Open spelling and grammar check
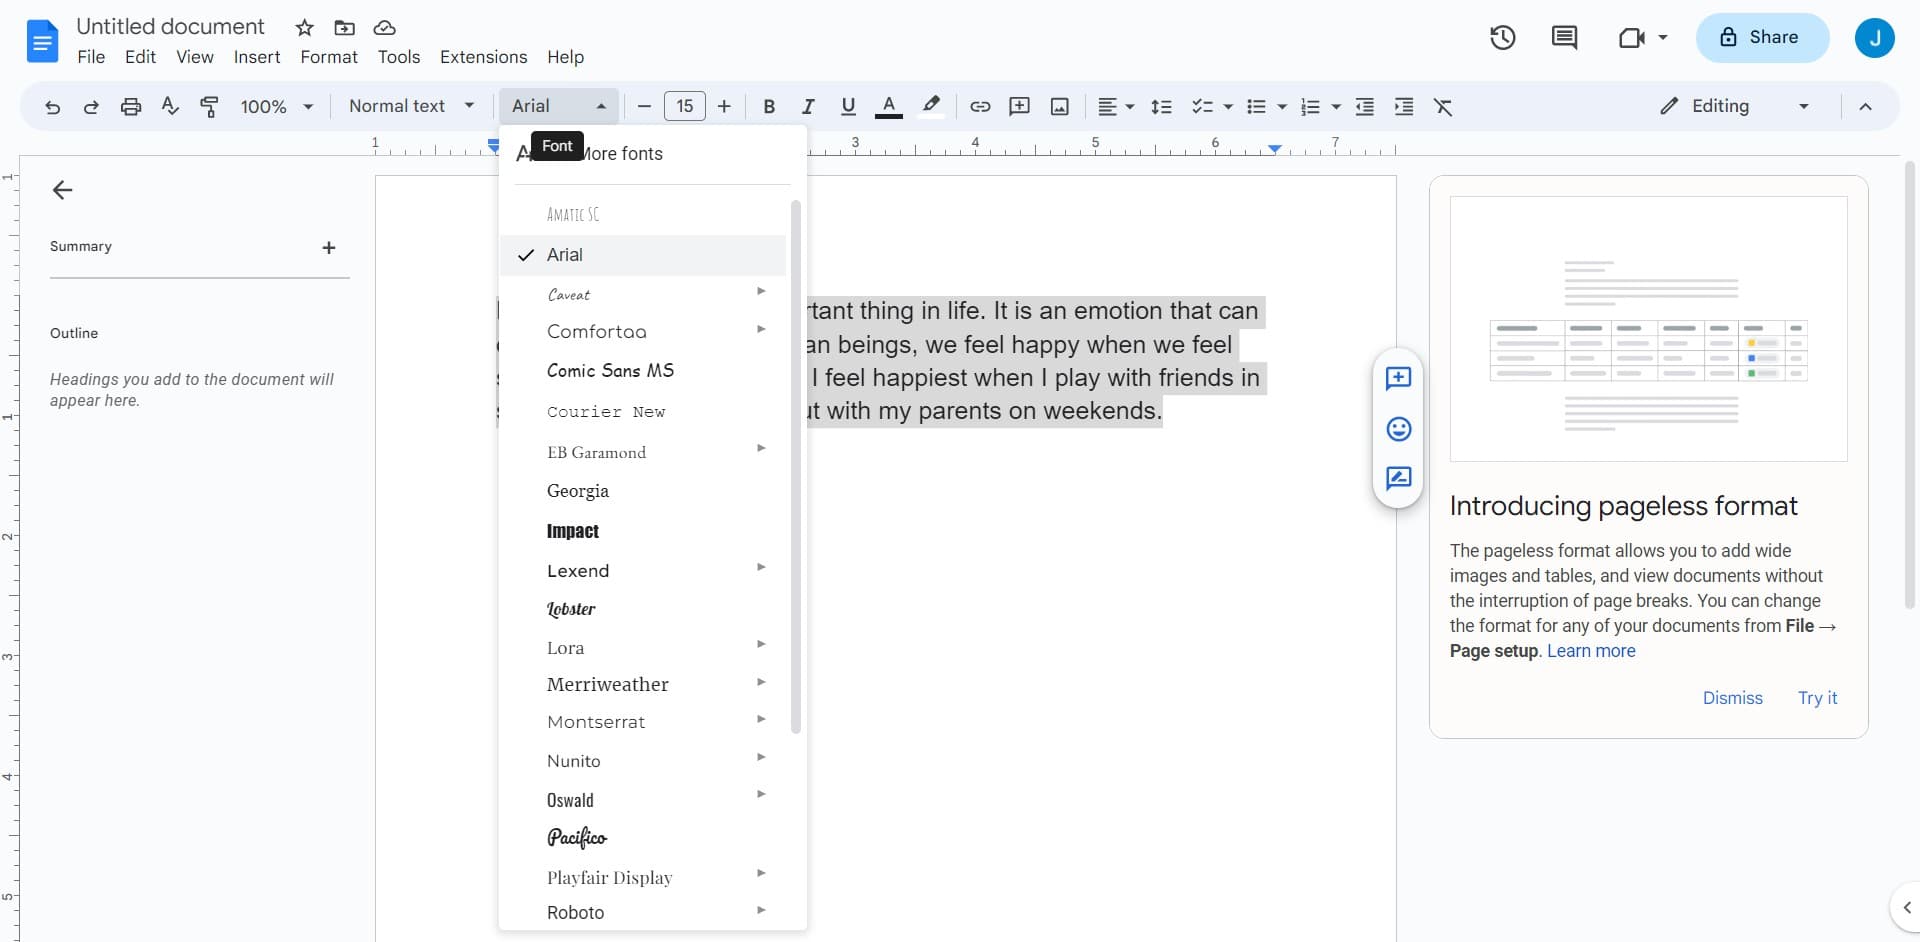The height and width of the screenshot is (942, 1920). 169,106
